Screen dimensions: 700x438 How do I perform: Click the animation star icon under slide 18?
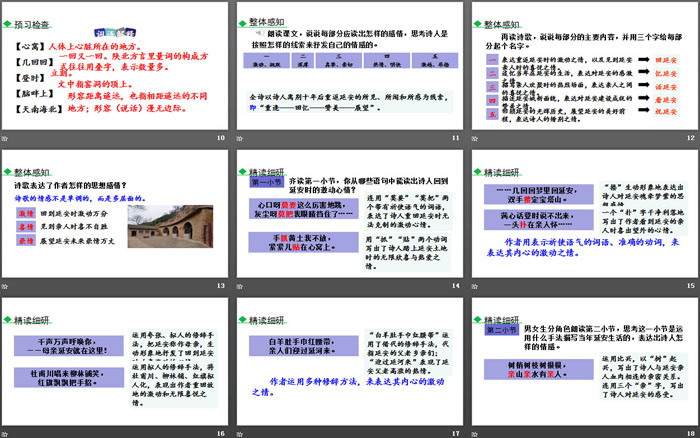(x=475, y=434)
